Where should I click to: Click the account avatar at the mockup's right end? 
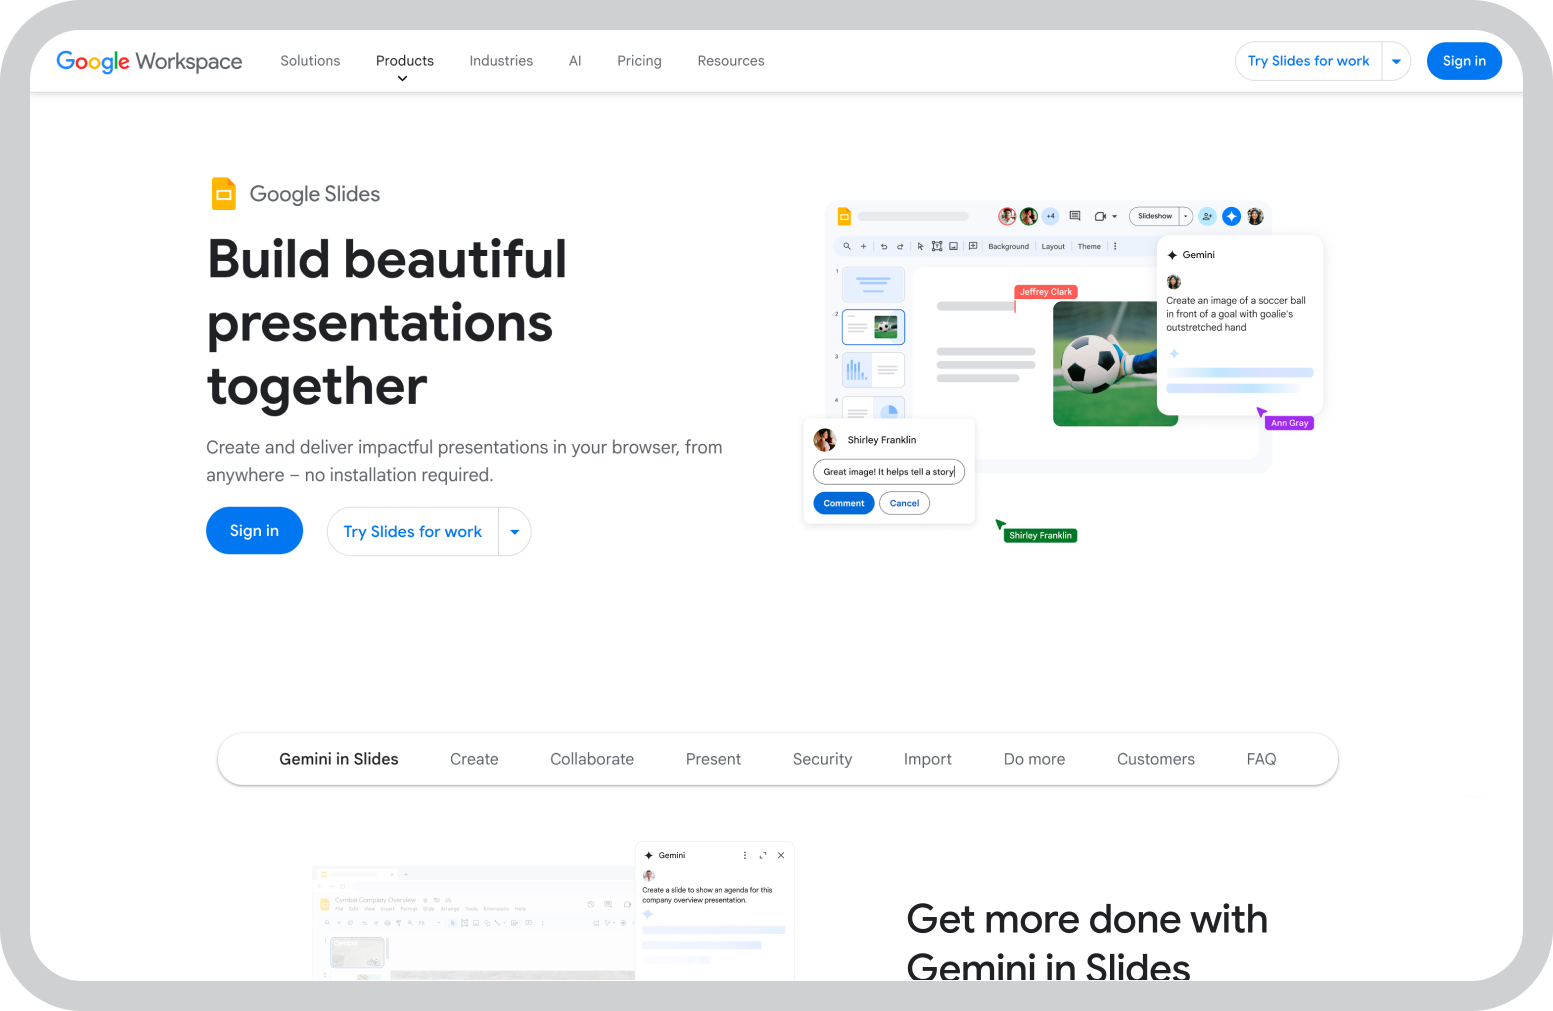click(x=1255, y=216)
